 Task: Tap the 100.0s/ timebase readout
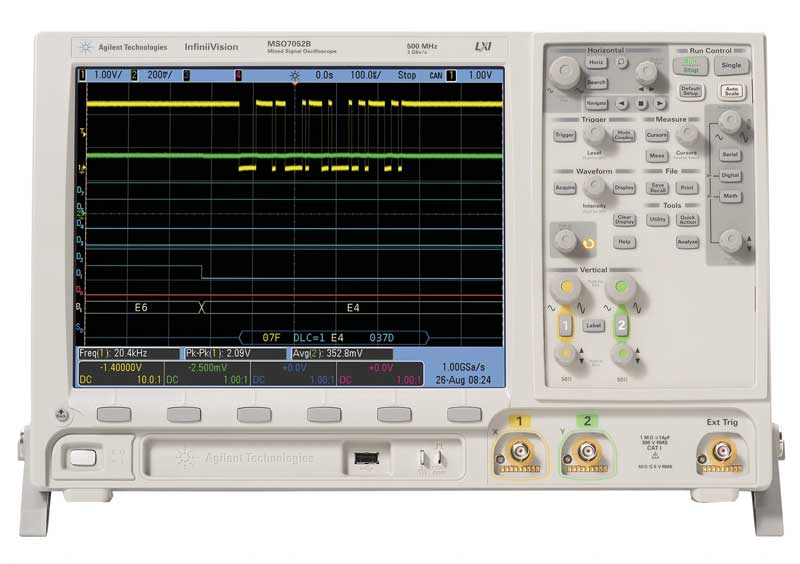pyautogui.click(x=365, y=75)
